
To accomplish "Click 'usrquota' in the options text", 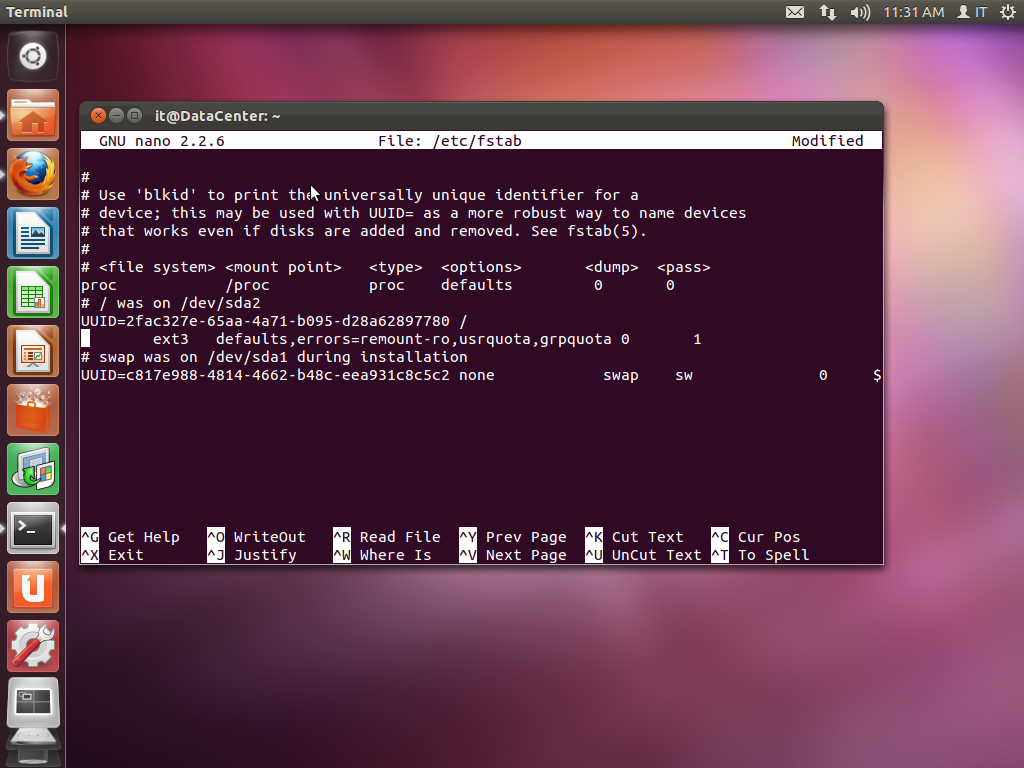I will 494,340.
